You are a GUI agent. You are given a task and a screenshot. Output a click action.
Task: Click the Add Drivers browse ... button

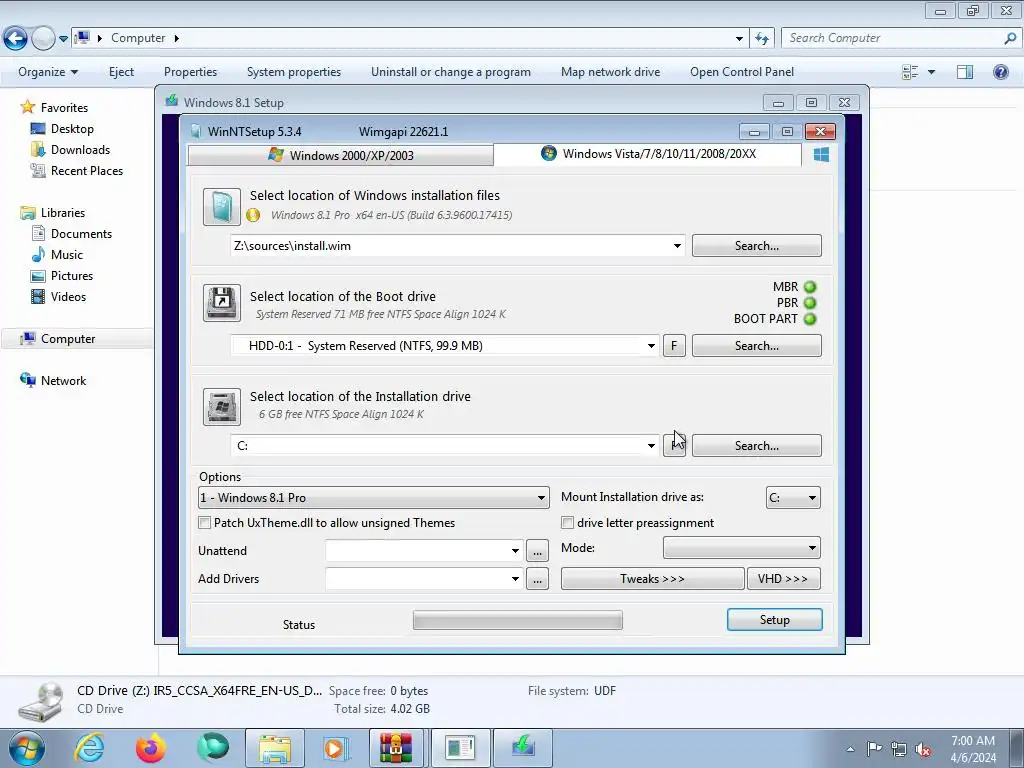coord(537,579)
